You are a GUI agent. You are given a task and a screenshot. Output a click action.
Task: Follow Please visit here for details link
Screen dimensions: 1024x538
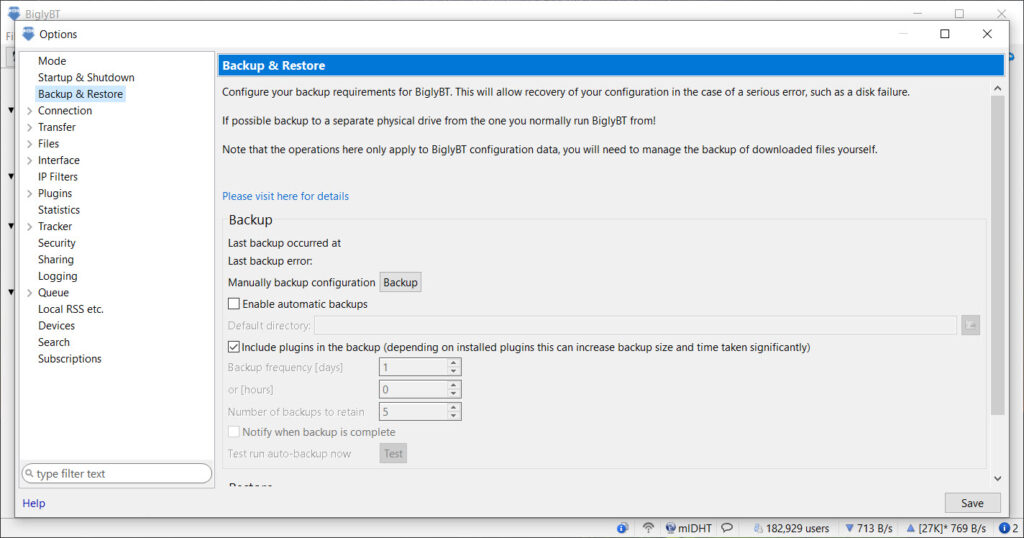coord(285,196)
